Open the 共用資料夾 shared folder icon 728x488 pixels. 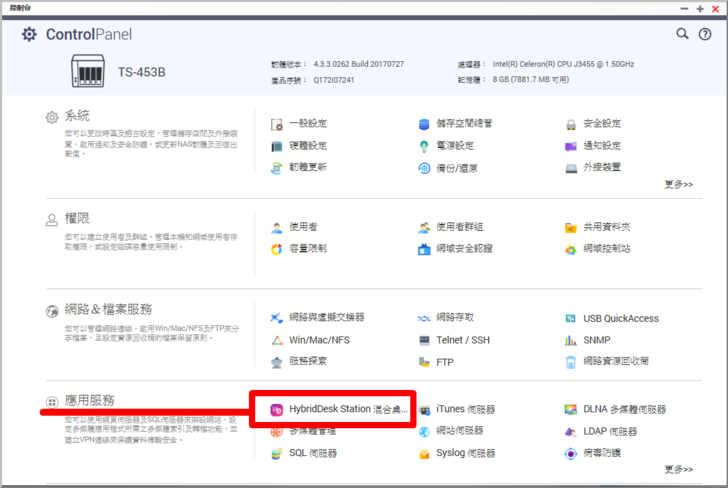[x=571, y=227]
